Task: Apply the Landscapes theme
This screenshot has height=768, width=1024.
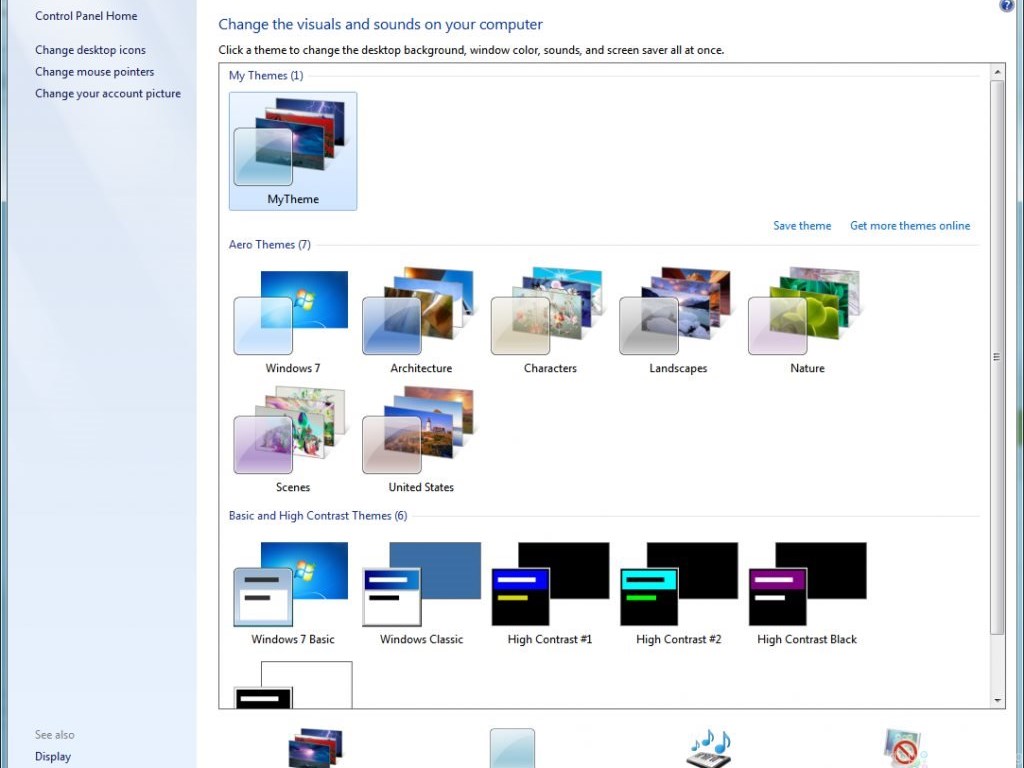Action: pos(678,321)
